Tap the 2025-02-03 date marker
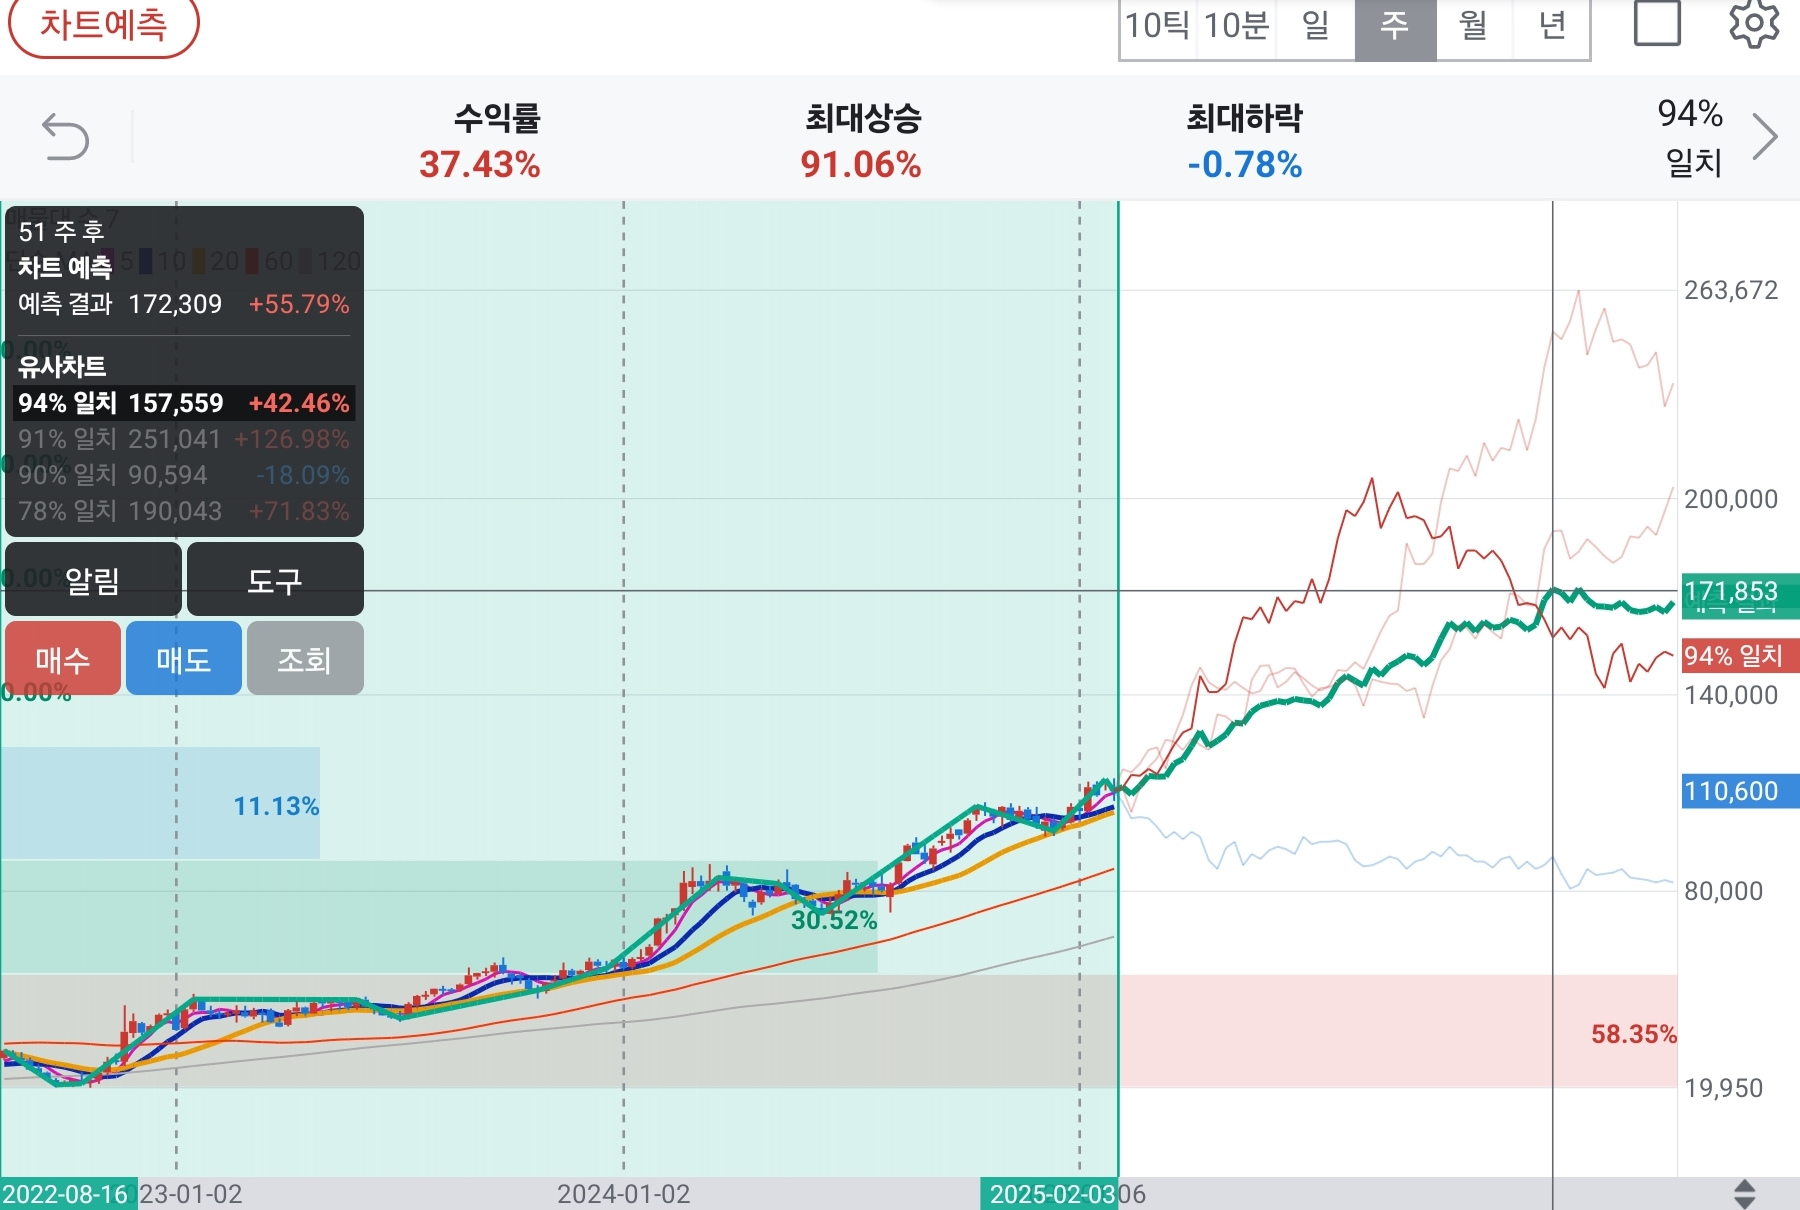Screen dimensions: 1800x1210 (1049, 1194)
